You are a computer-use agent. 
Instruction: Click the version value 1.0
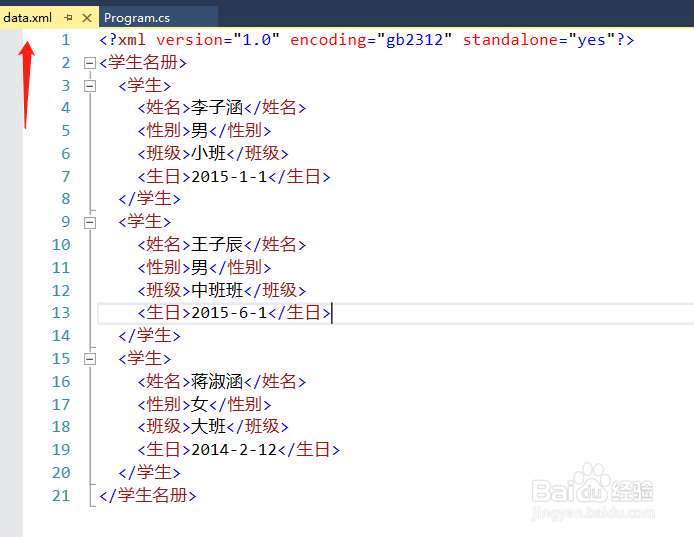pos(256,40)
